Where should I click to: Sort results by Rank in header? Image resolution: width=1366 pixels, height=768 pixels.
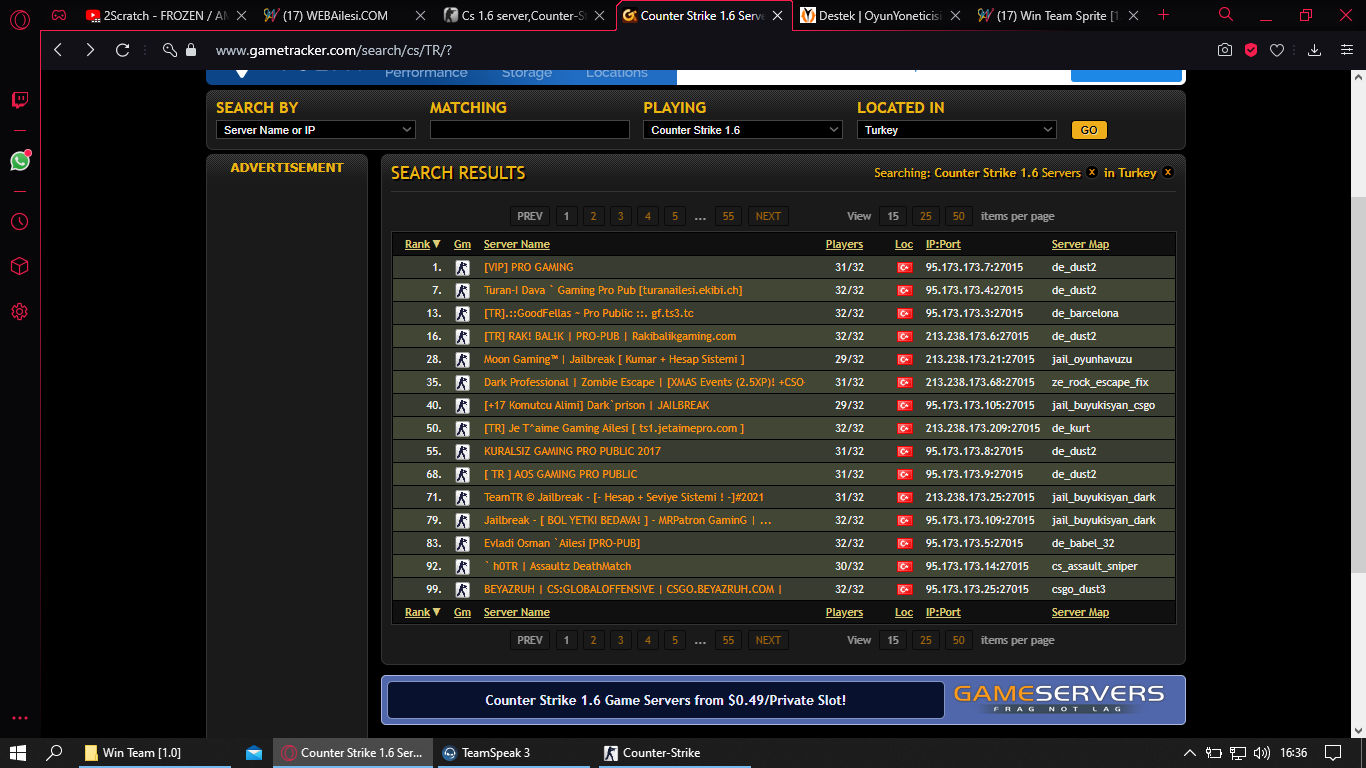click(422, 244)
